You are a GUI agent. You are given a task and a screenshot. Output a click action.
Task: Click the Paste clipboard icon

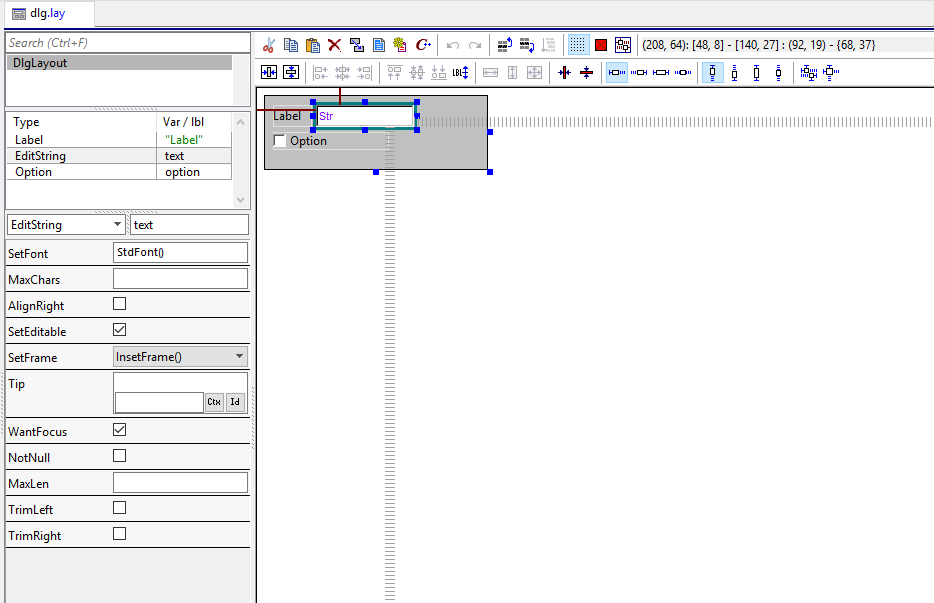[312, 45]
